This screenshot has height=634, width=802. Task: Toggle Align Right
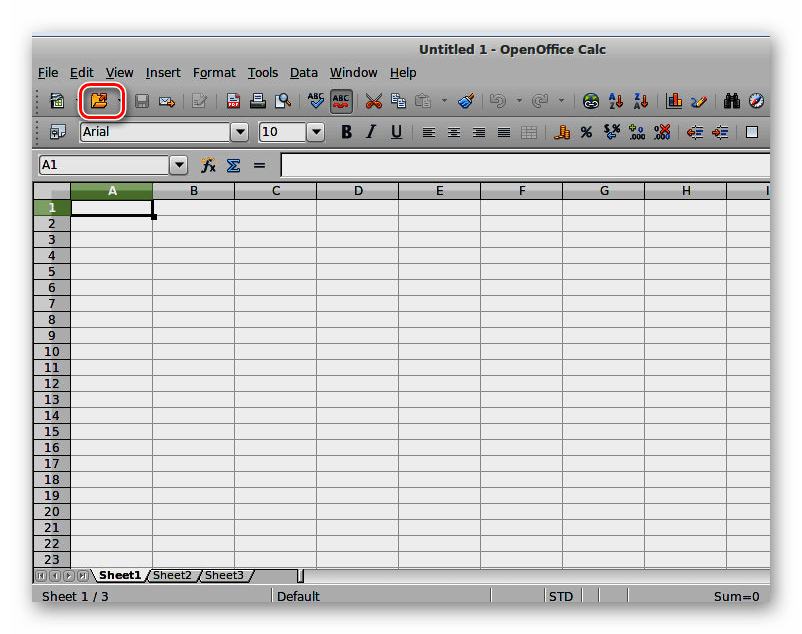(x=479, y=133)
